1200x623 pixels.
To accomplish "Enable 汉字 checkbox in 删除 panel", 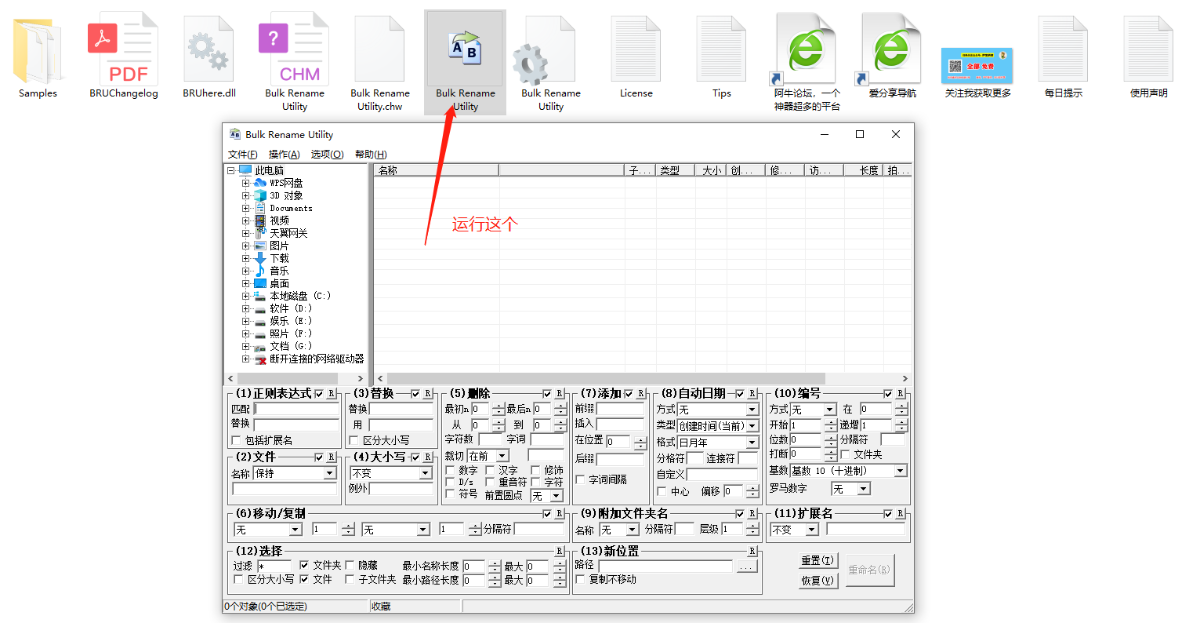I will coord(490,470).
